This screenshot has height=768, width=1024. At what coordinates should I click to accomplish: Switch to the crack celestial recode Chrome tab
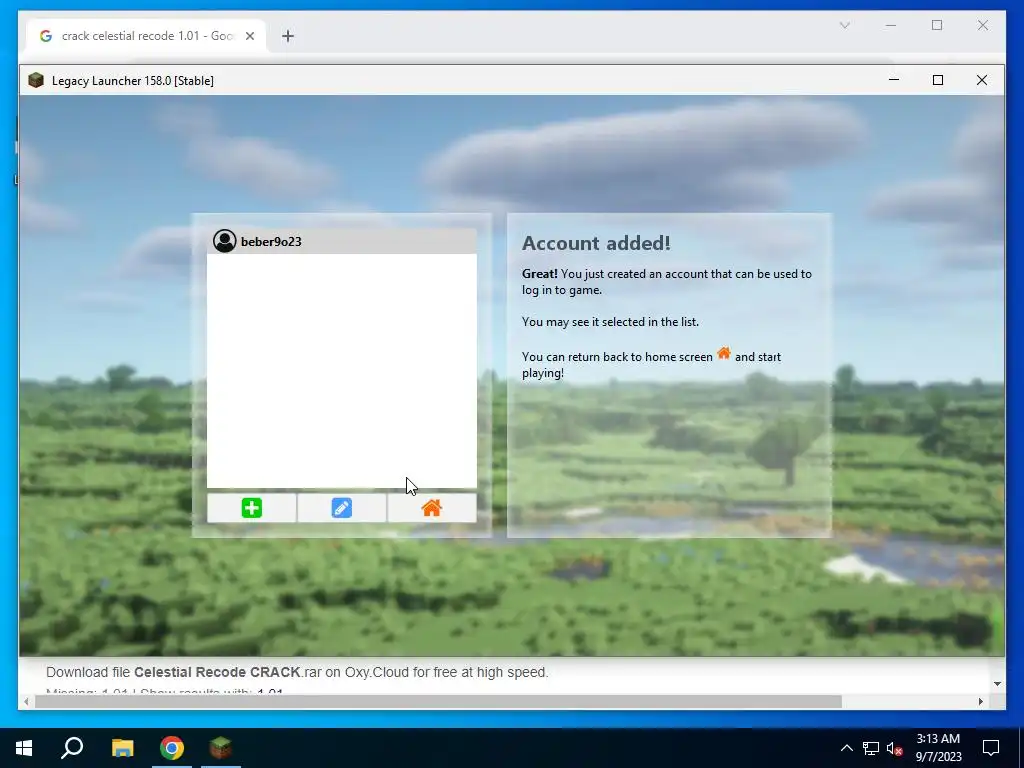click(x=146, y=36)
